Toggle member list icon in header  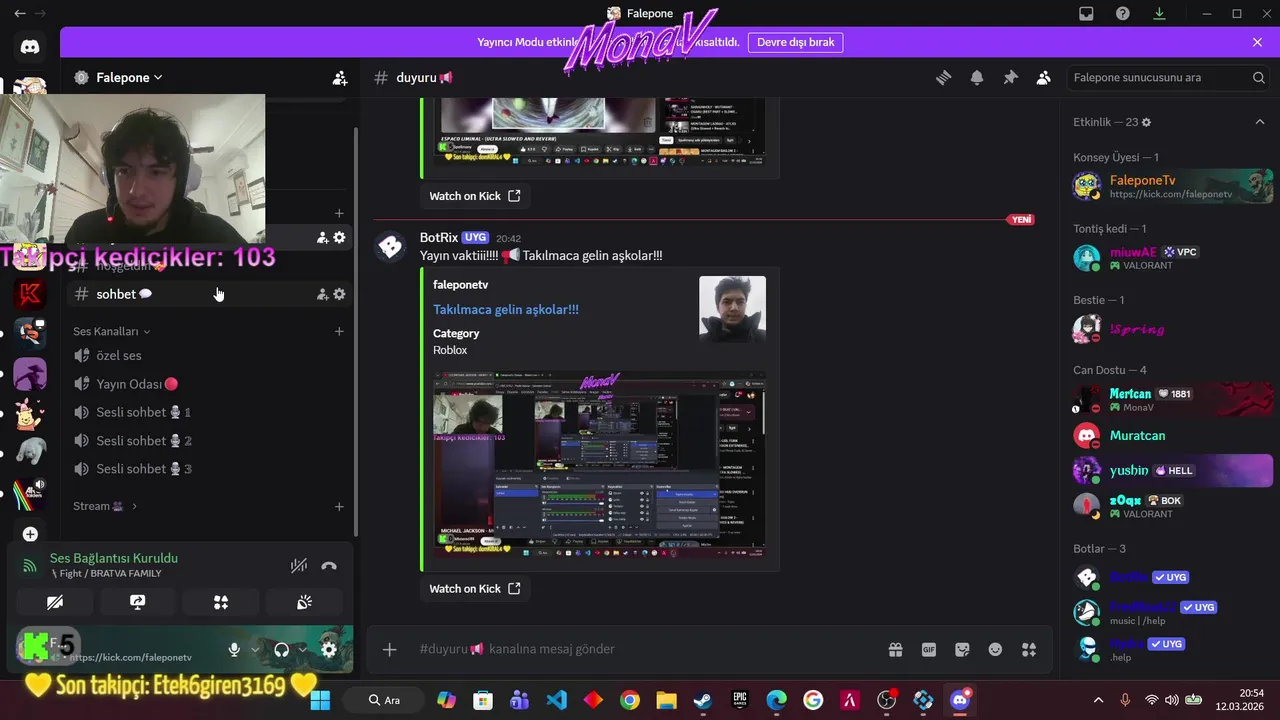pyautogui.click(x=1044, y=78)
